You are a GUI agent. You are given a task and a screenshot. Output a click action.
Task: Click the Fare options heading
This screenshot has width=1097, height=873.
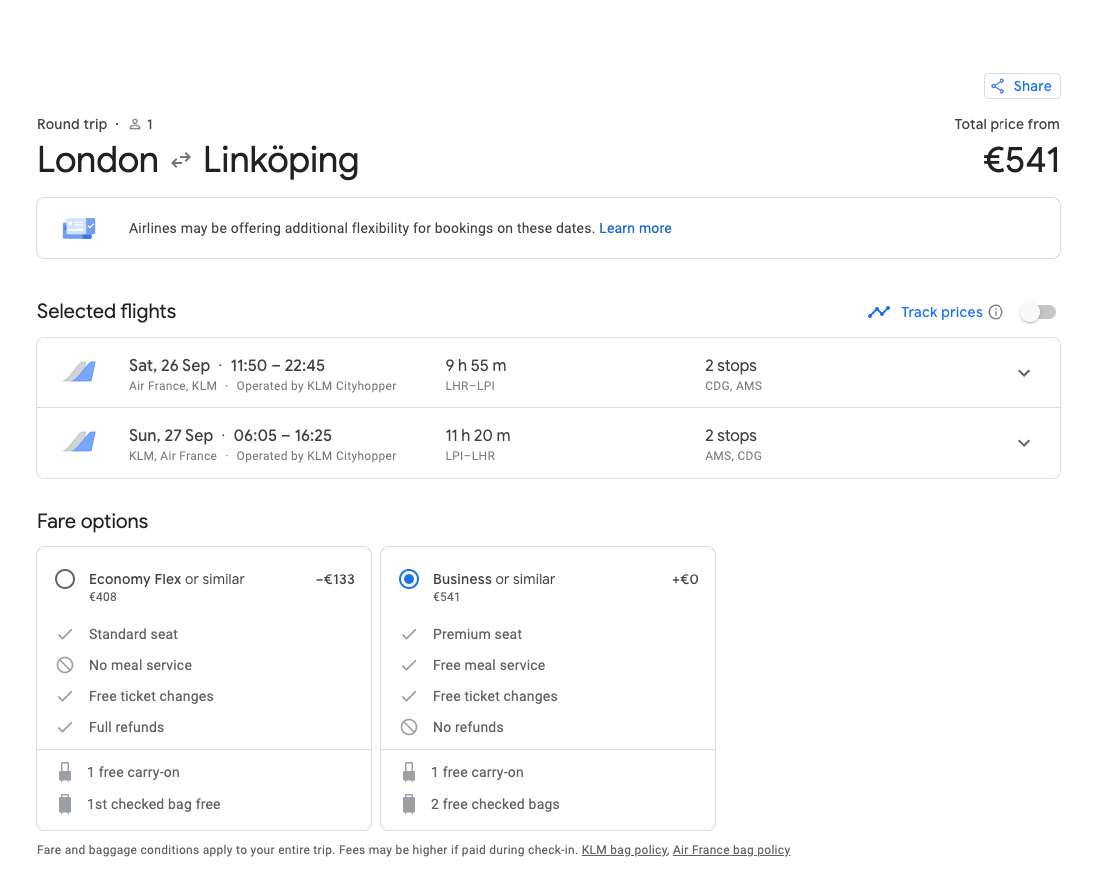(92, 521)
